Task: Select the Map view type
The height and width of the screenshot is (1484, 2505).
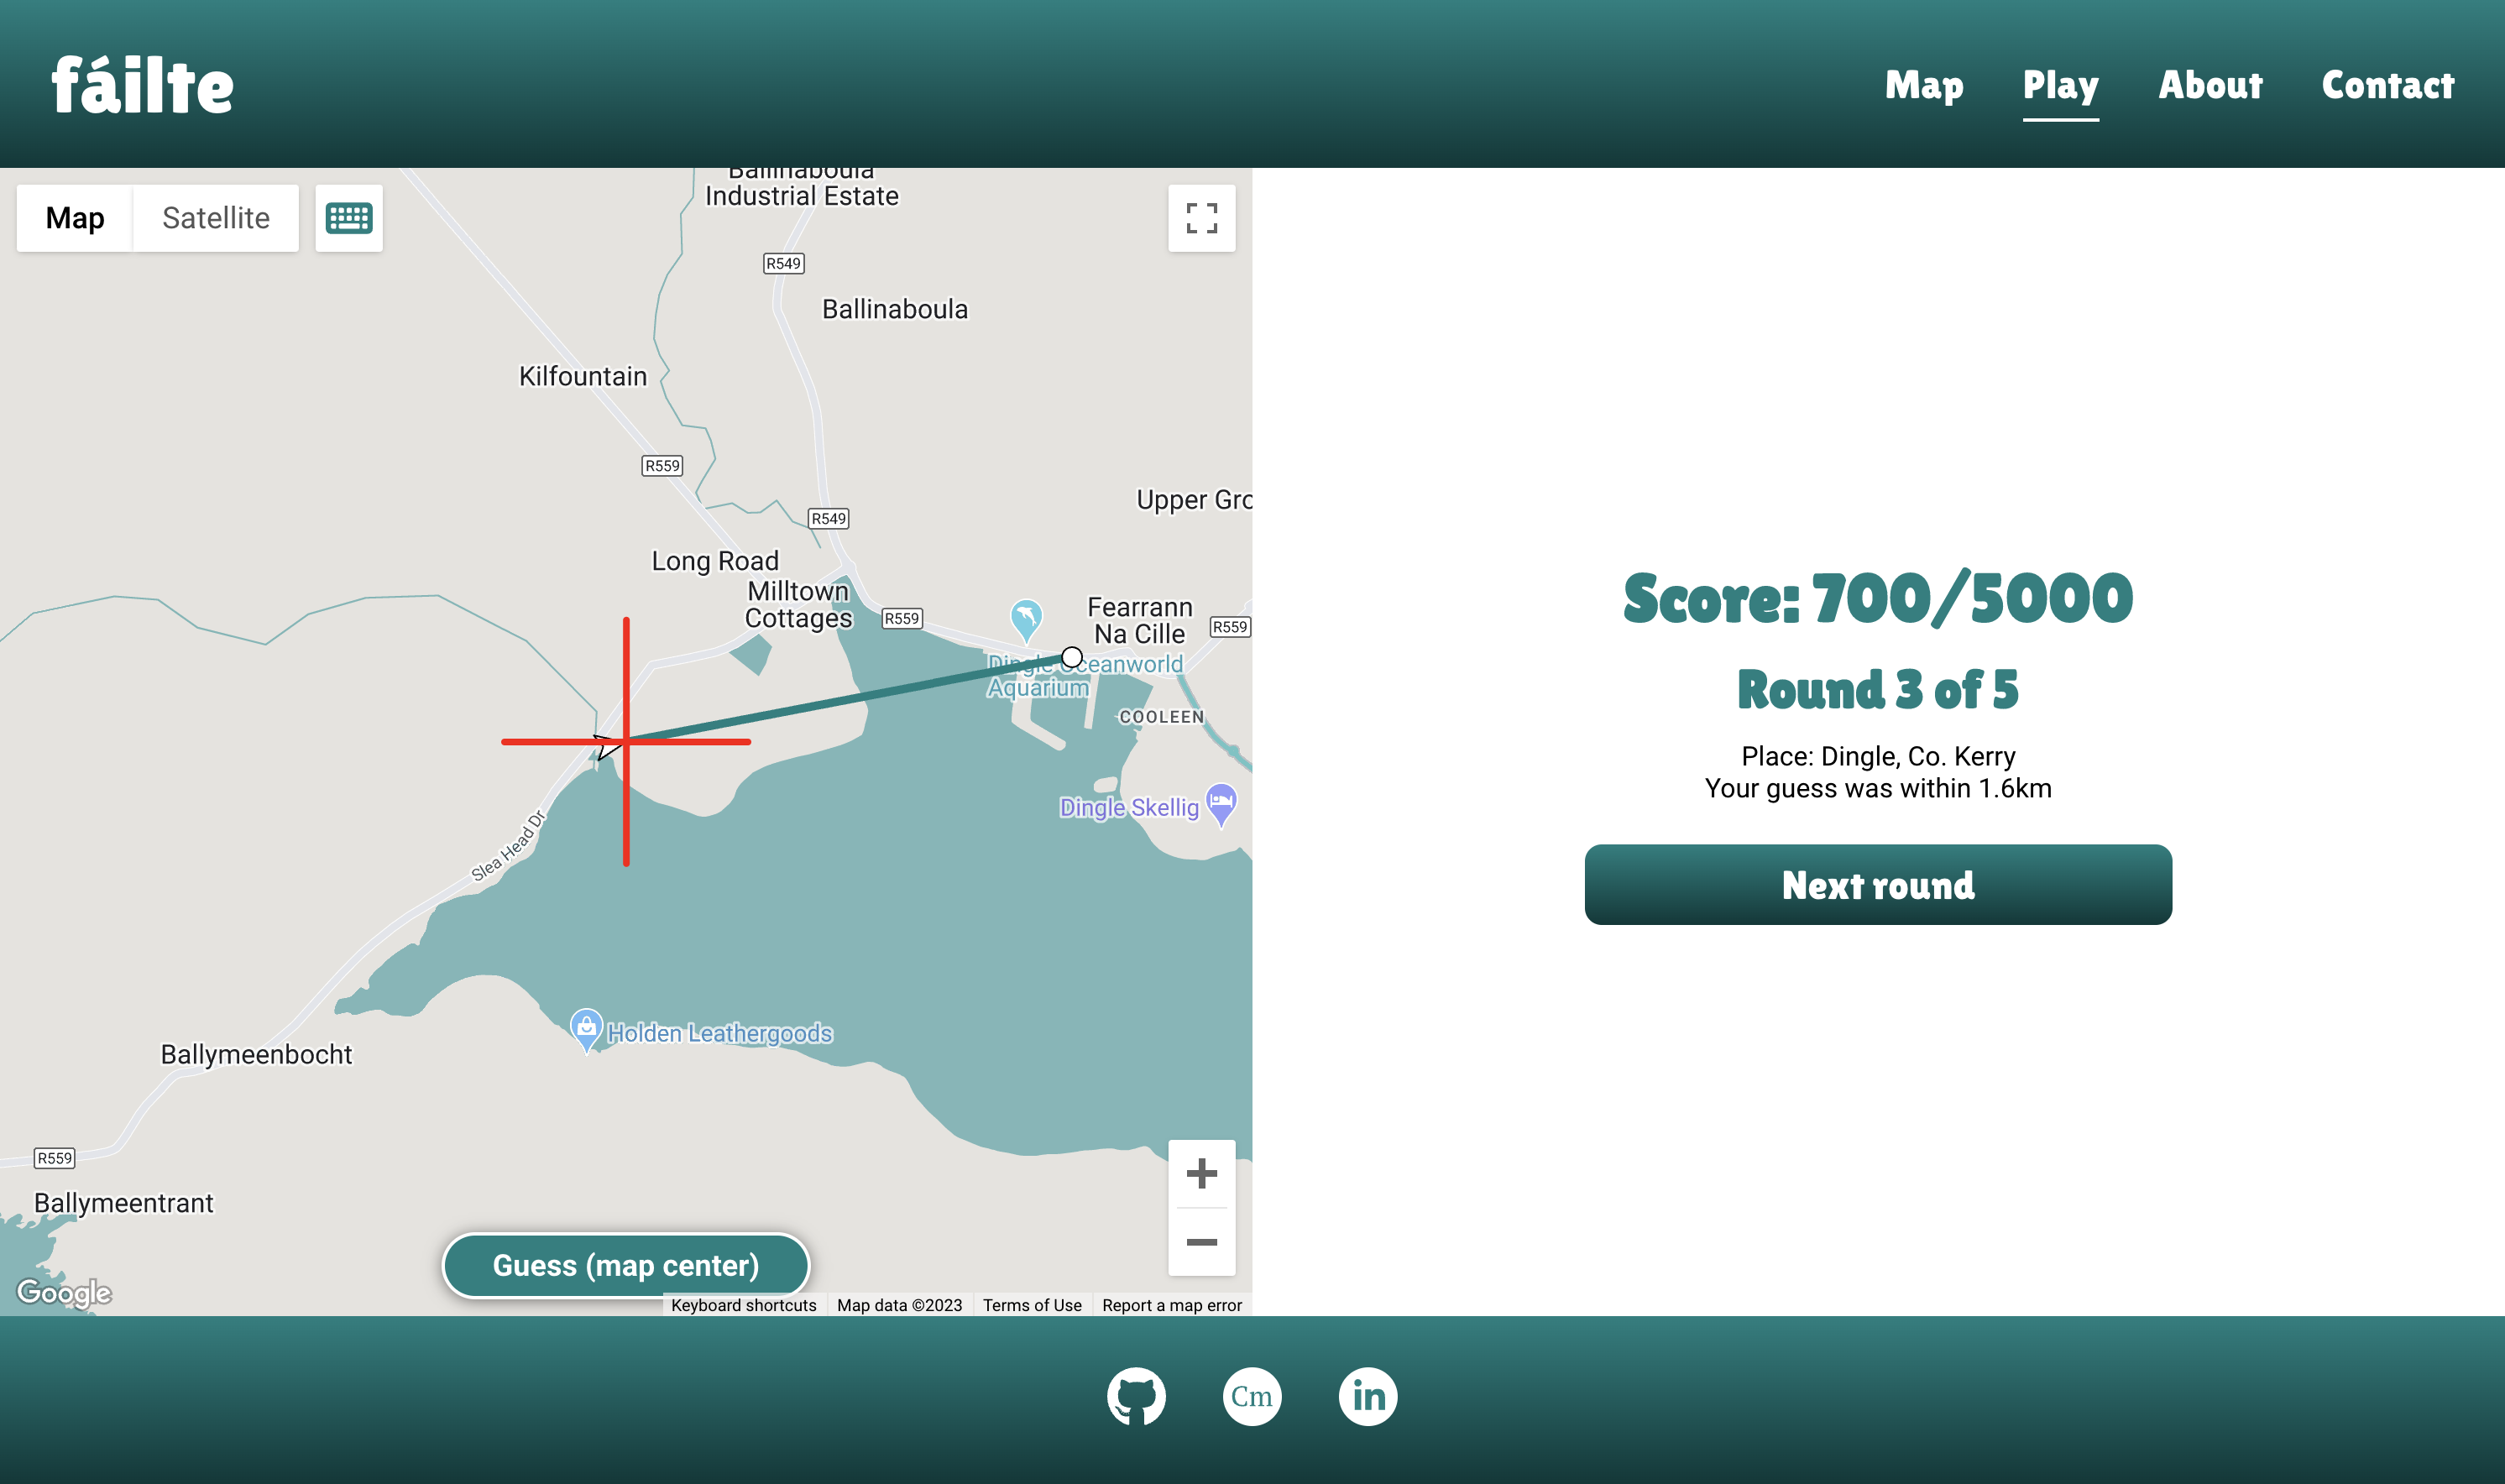Action: 75,218
